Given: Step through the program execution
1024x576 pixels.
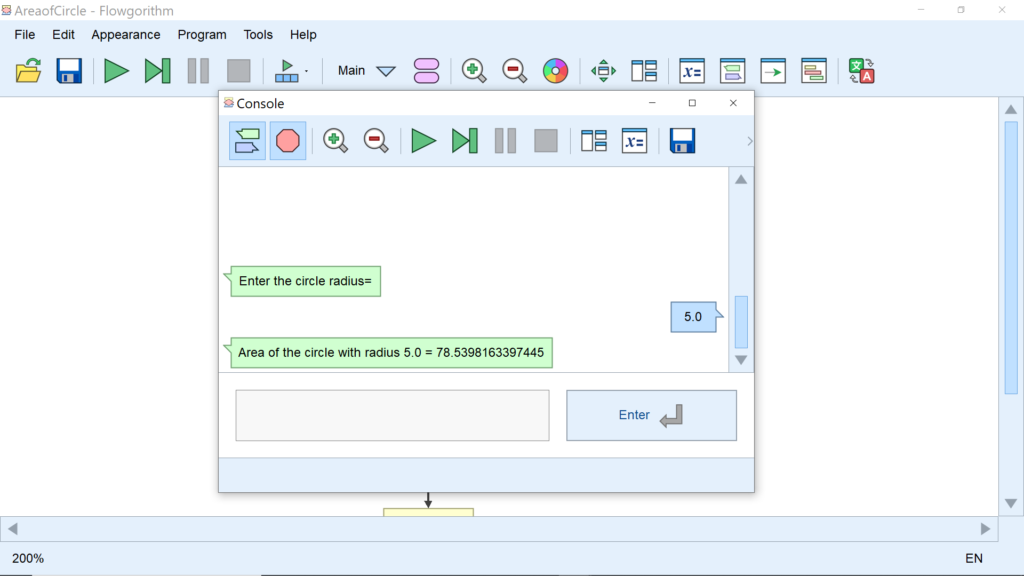Looking at the screenshot, I should tap(157, 70).
